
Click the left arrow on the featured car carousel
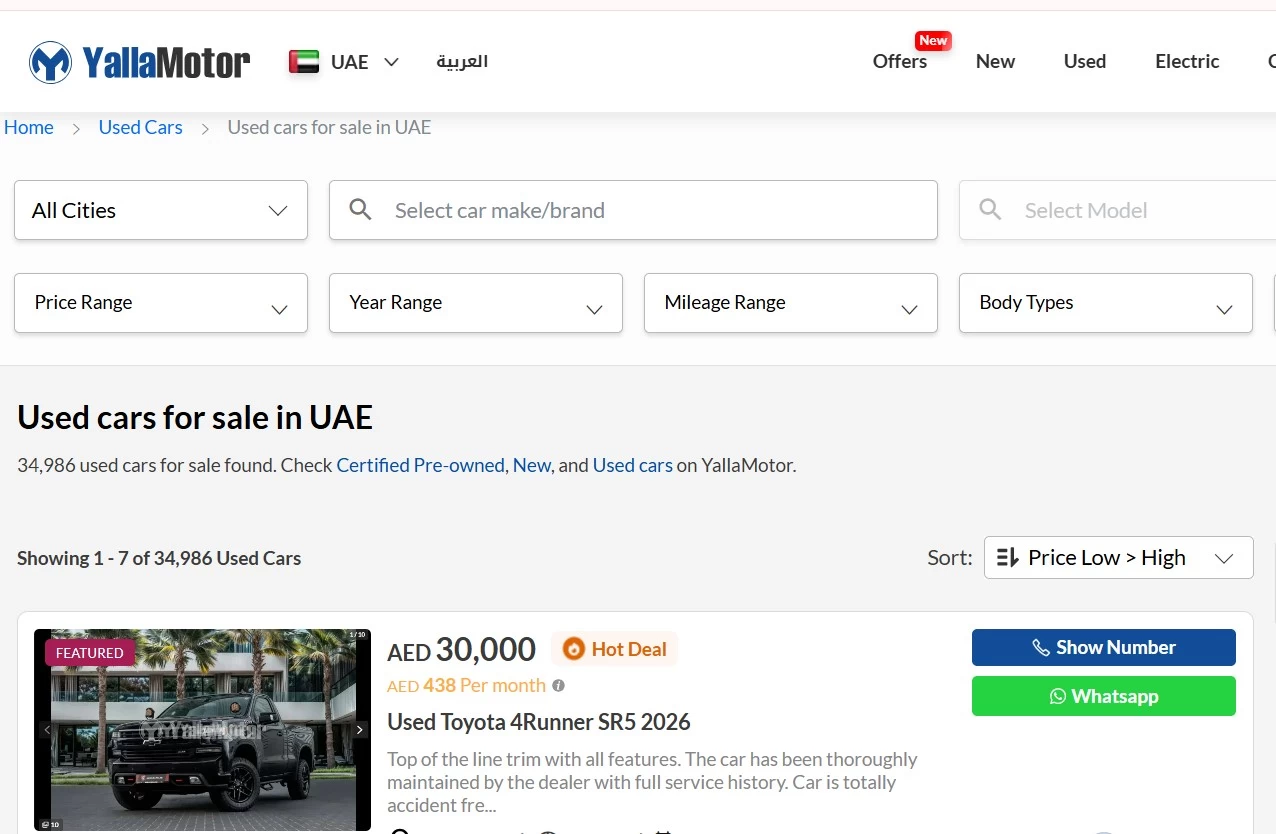click(x=45, y=730)
